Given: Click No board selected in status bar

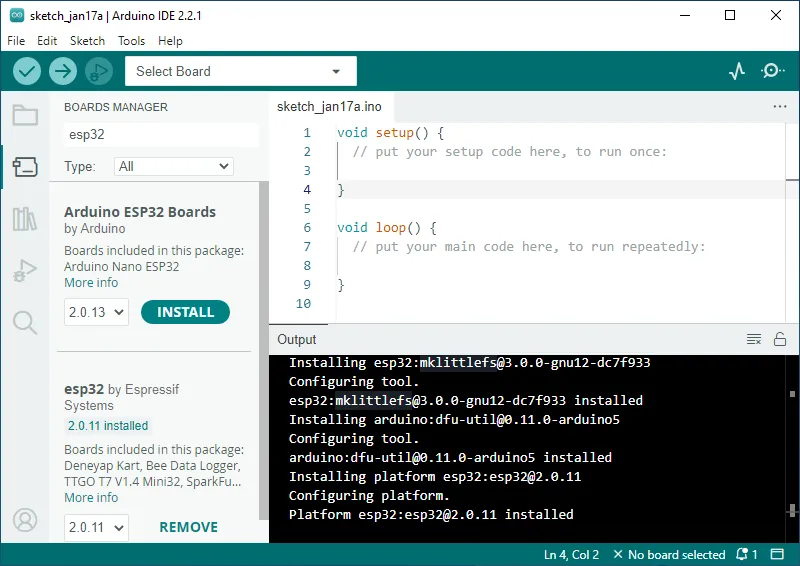Looking at the screenshot, I should click(x=669, y=554).
